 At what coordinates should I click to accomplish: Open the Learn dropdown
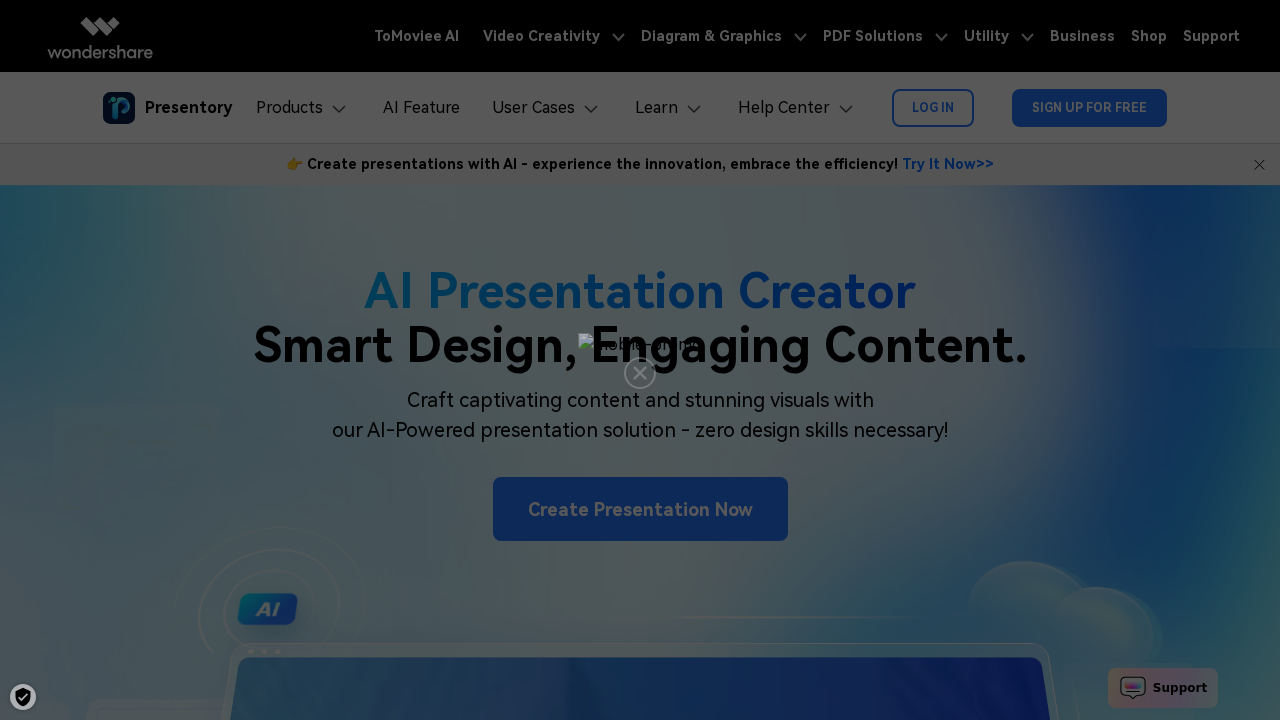pos(667,107)
